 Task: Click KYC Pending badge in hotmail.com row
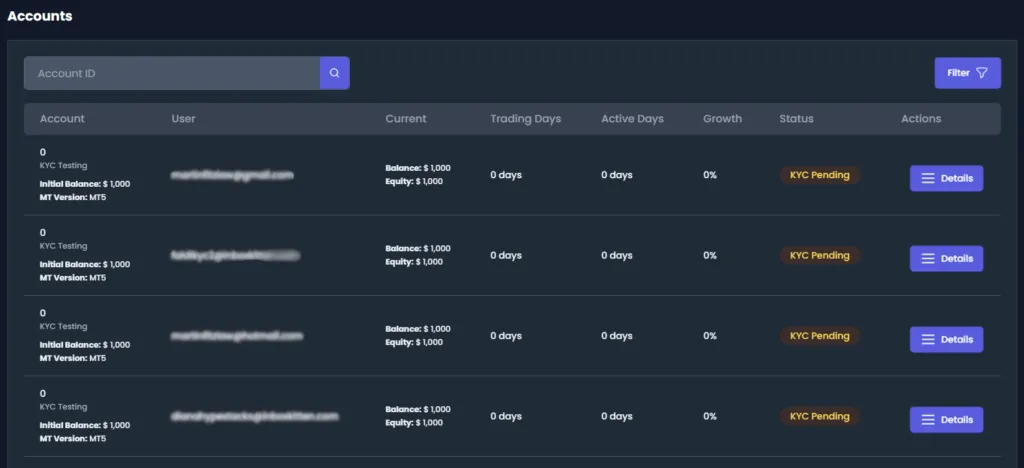click(x=820, y=335)
